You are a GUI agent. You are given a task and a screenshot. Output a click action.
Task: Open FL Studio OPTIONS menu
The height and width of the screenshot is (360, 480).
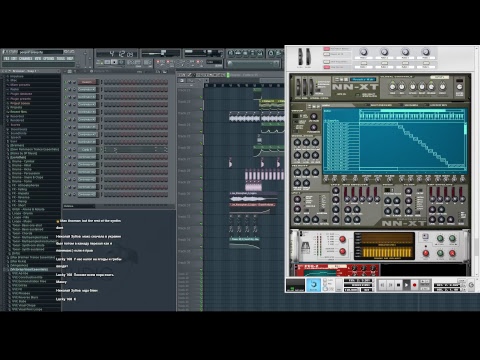[49, 58]
